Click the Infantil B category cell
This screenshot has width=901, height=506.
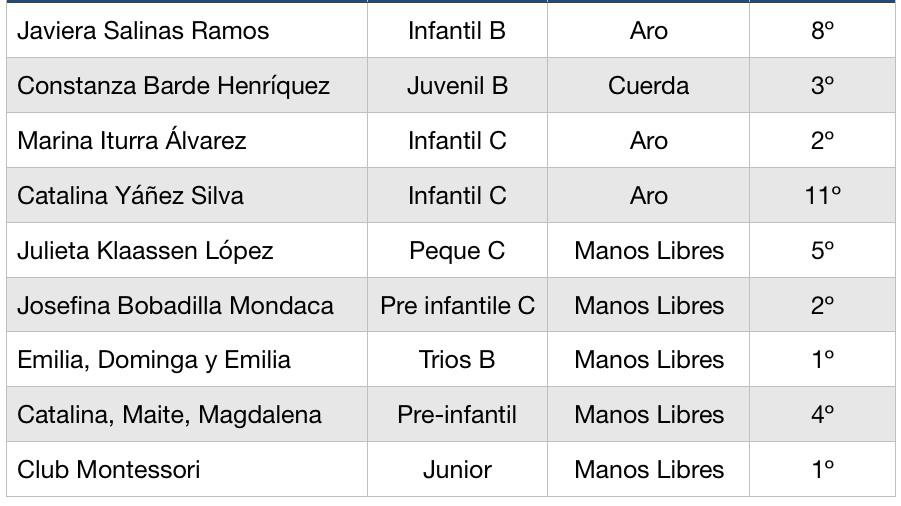457,30
